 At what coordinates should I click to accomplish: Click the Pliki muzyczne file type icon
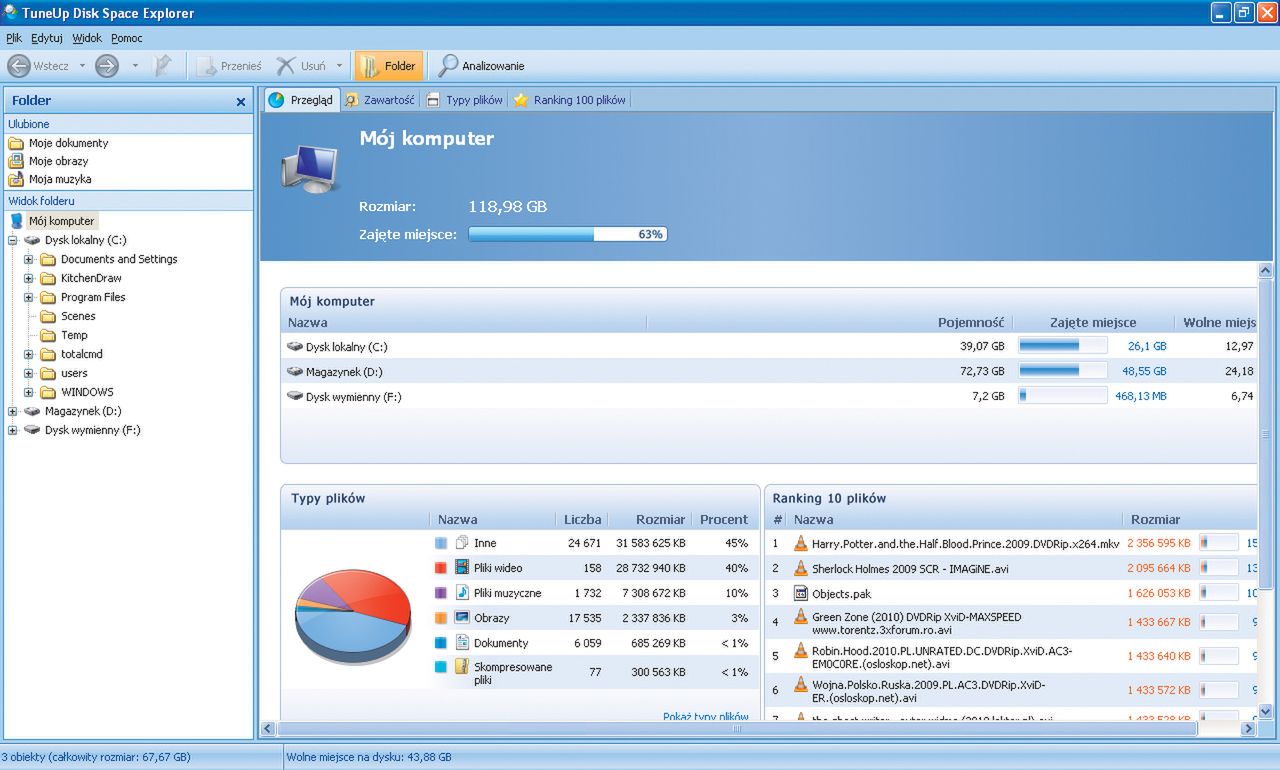(x=462, y=593)
